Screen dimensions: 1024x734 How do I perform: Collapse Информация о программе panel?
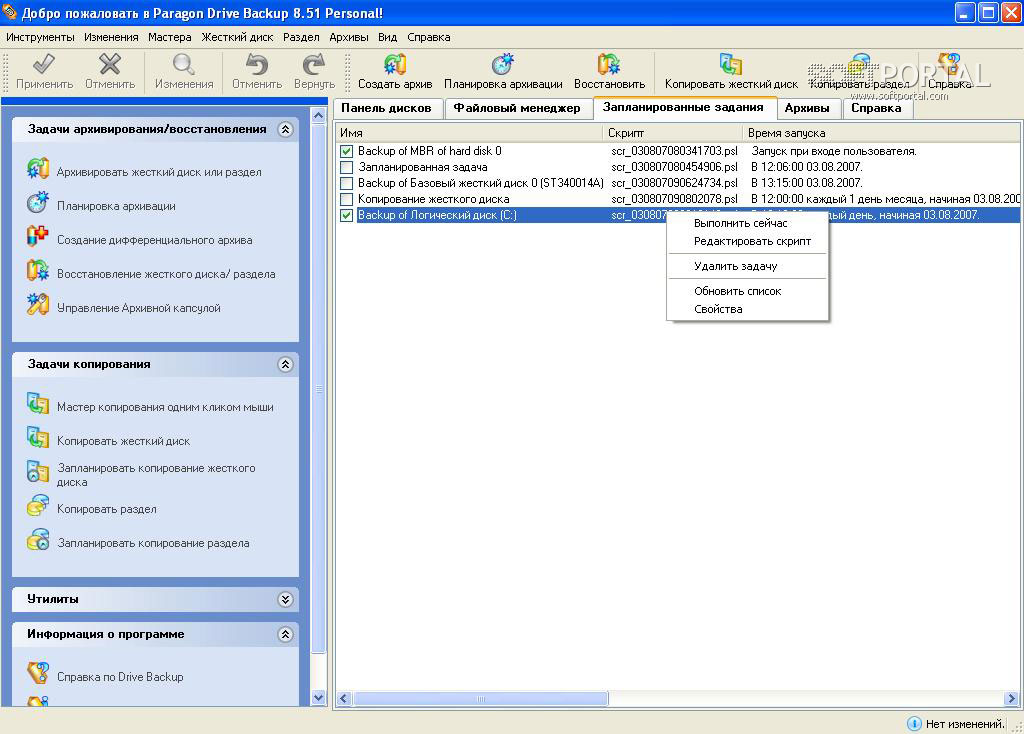(285, 634)
